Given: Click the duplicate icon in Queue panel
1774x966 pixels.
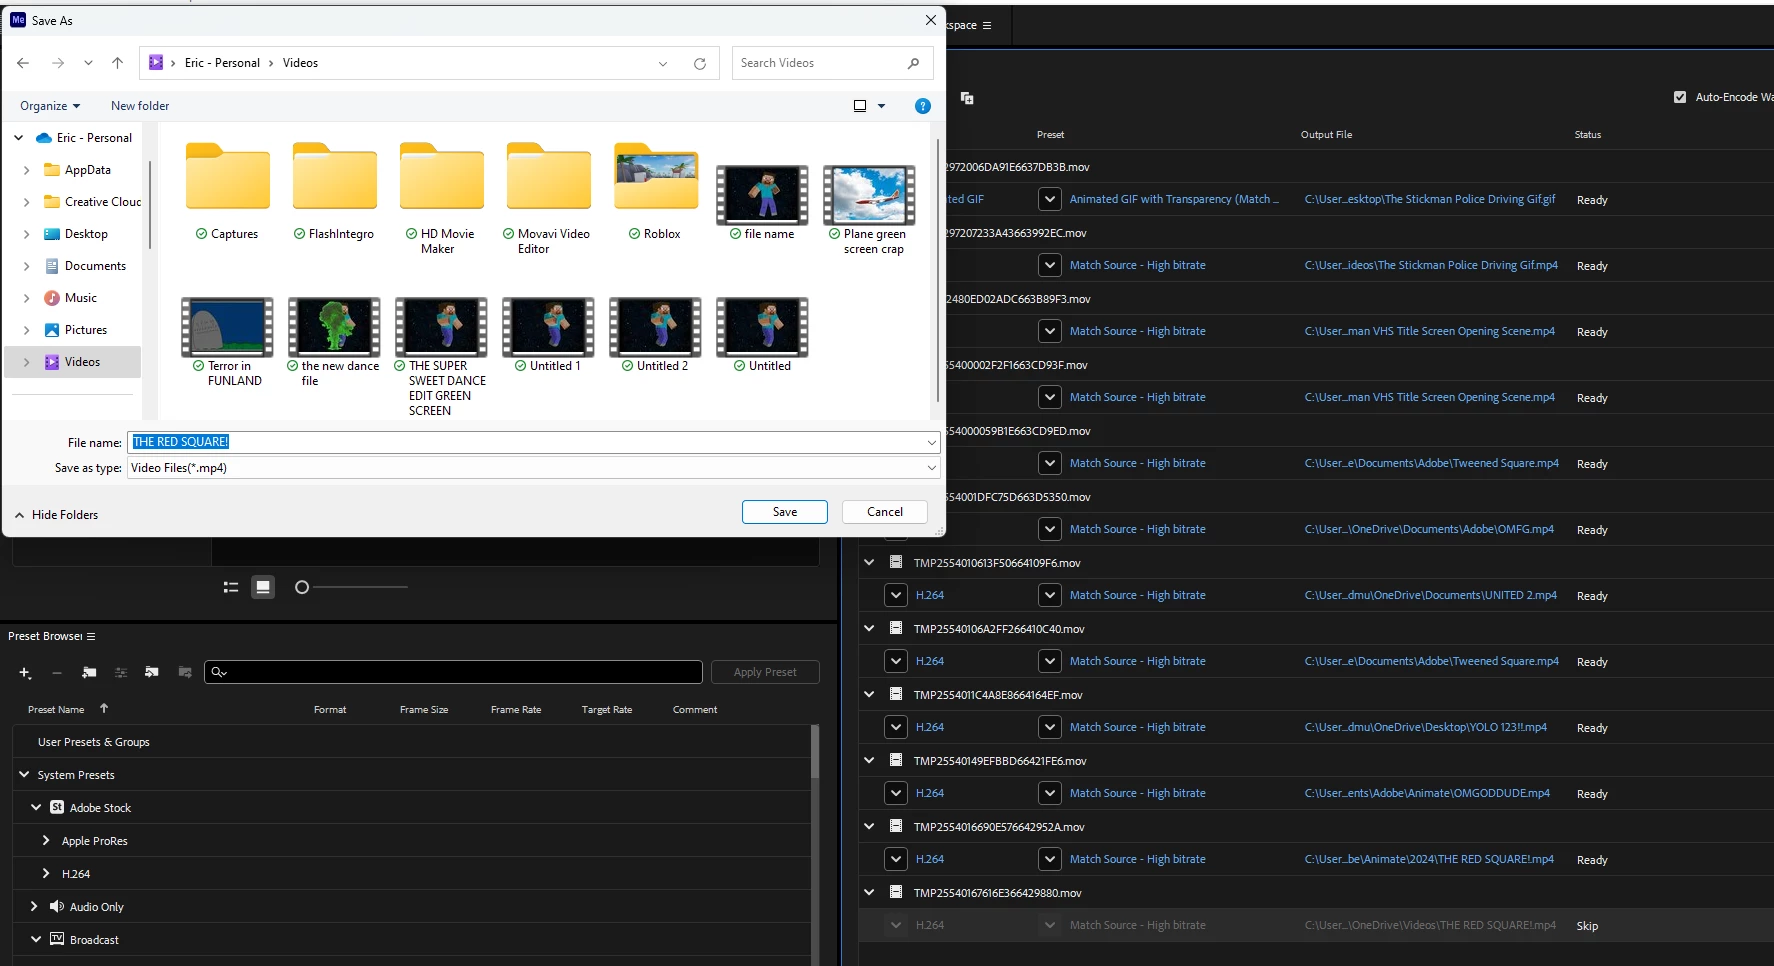Looking at the screenshot, I should point(967,98).
